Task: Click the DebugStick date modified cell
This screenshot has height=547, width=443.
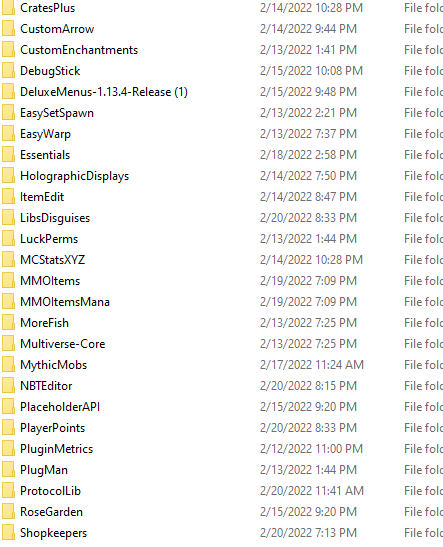Action: point(311,71)
